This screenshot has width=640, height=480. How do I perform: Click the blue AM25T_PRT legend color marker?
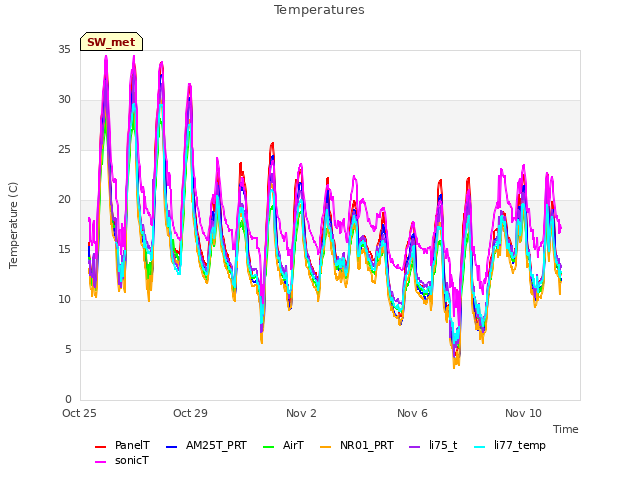[172, 447]
